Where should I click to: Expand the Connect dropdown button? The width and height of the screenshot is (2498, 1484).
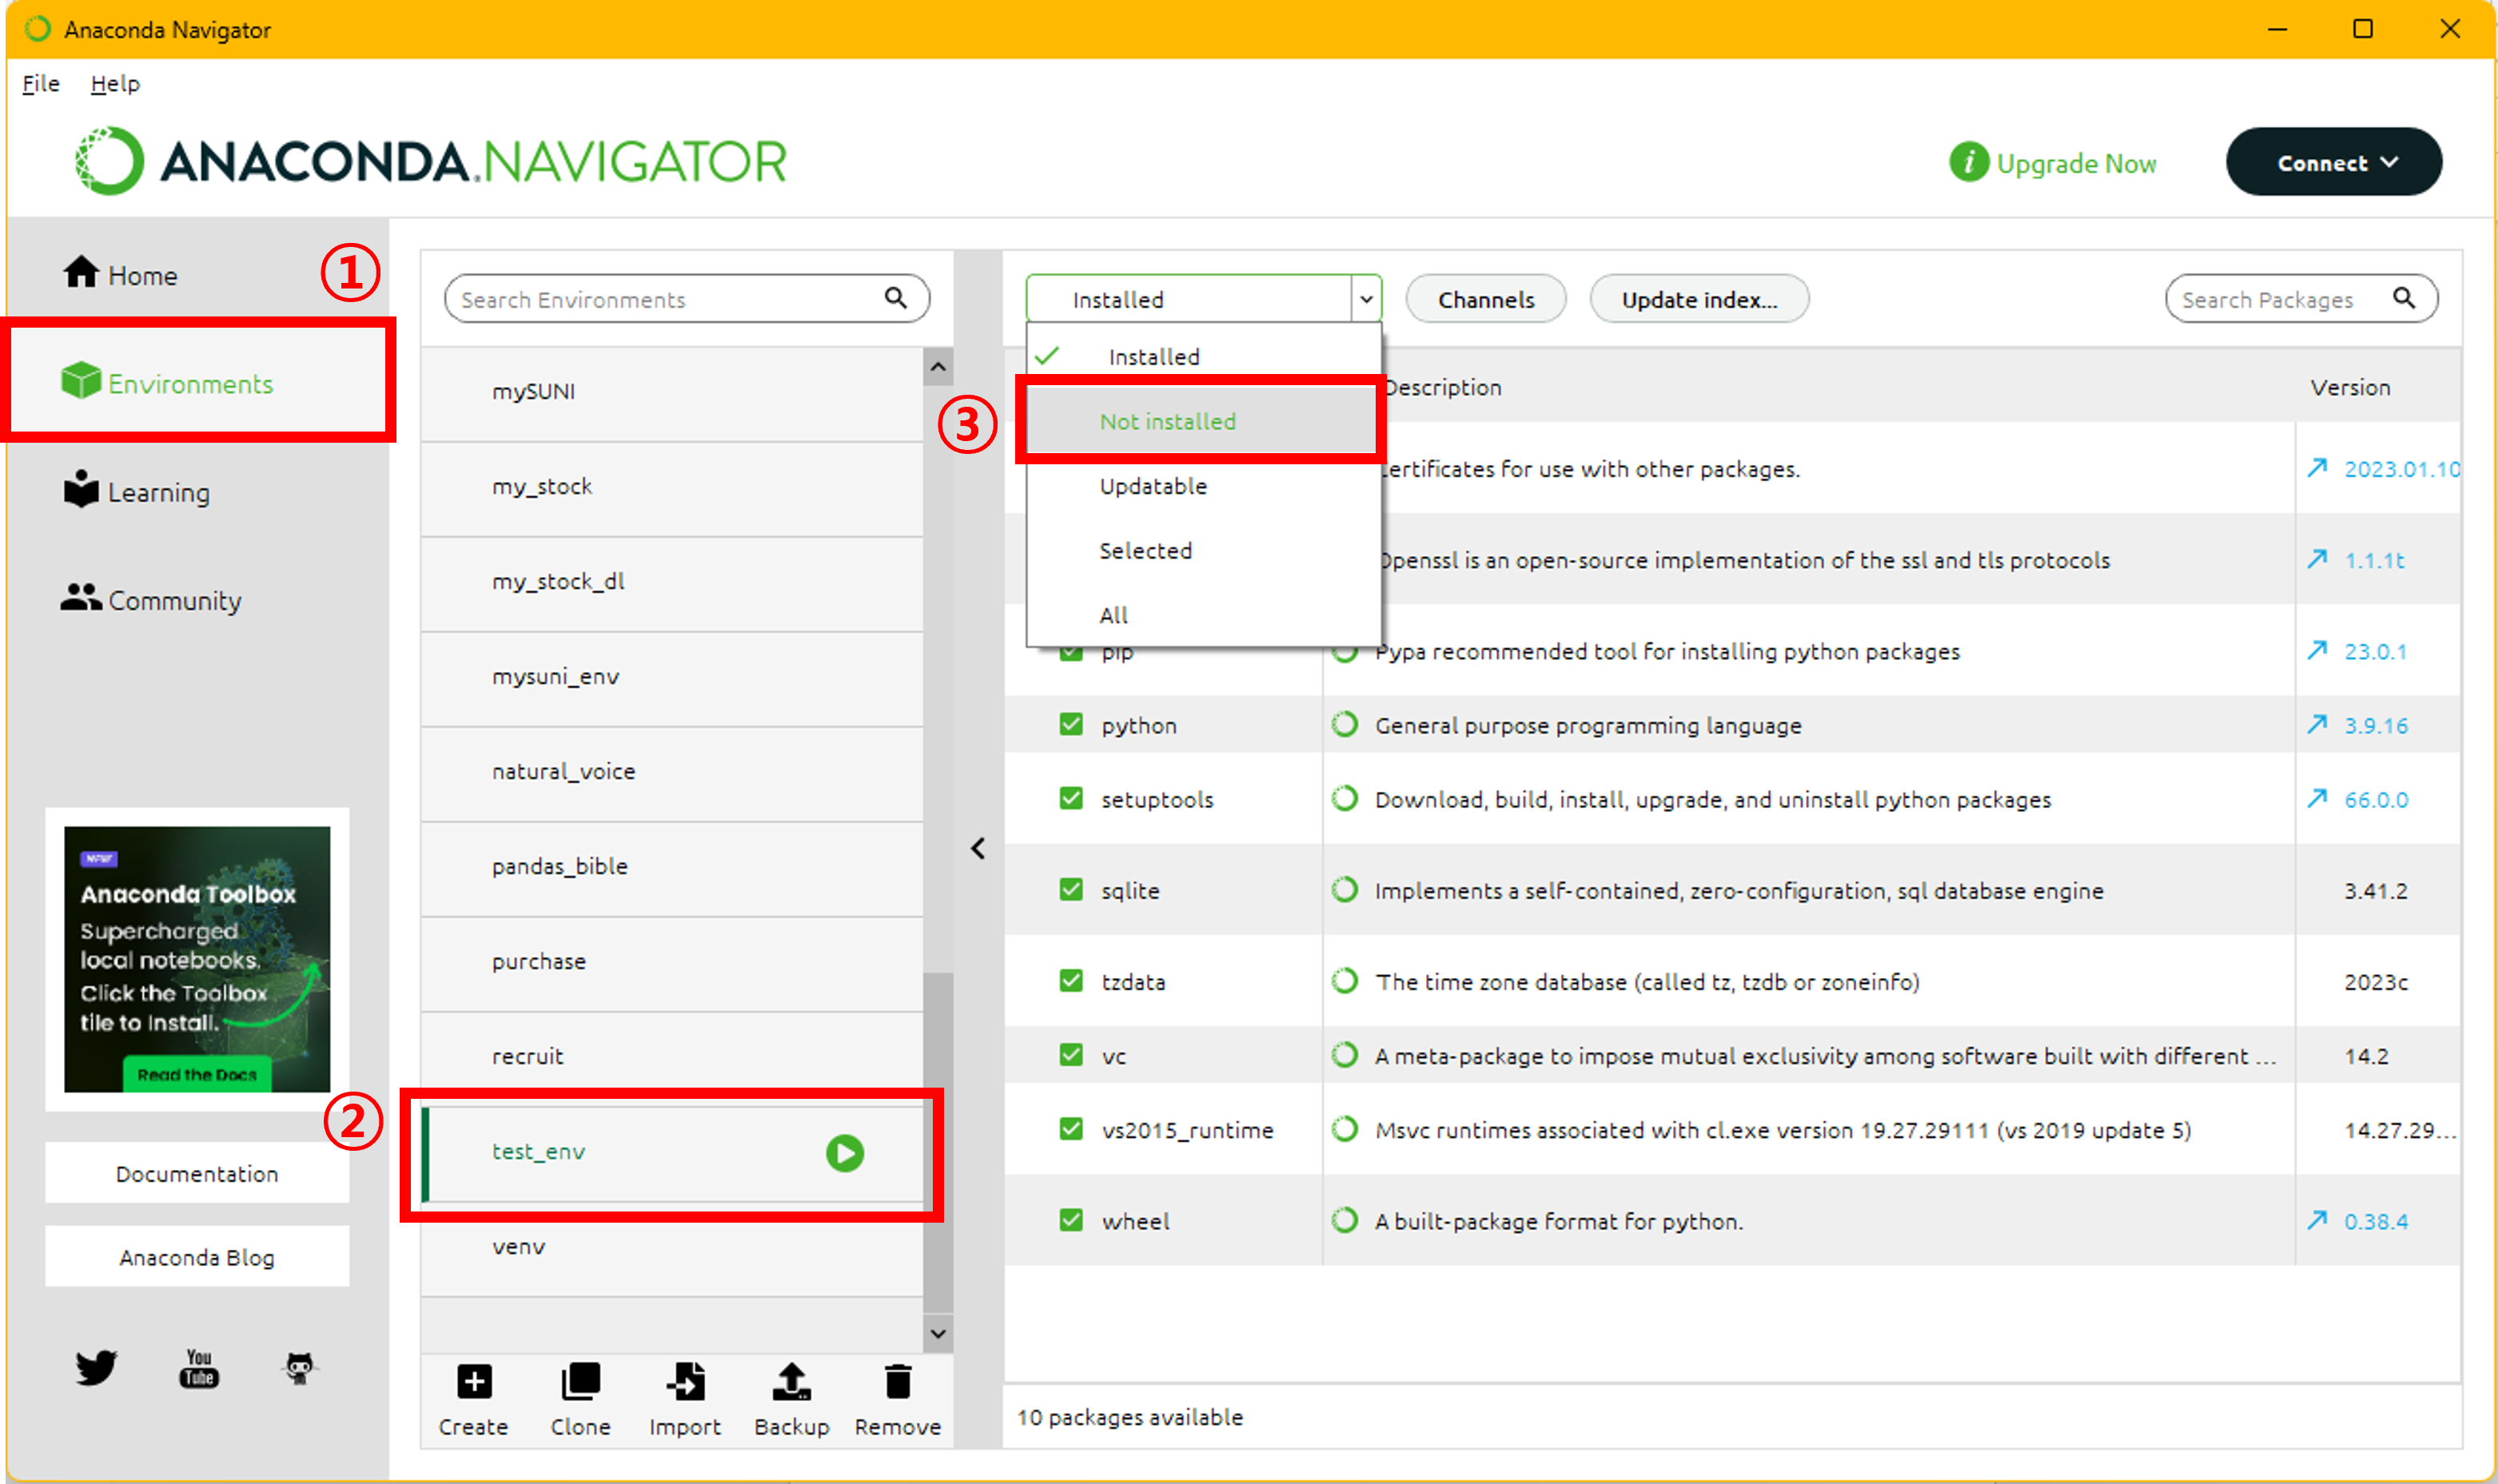point(2334,162)
